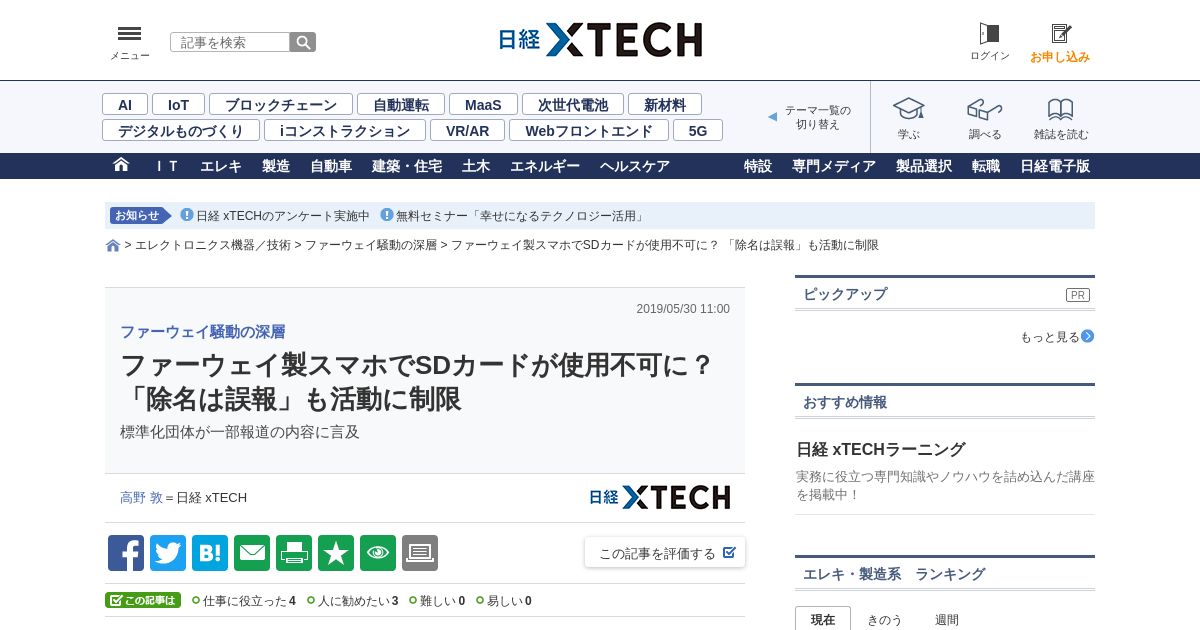This screenshot has height=630, width=1200.
Task: Click the search magnifier button
Action: [x=303, y=42]
